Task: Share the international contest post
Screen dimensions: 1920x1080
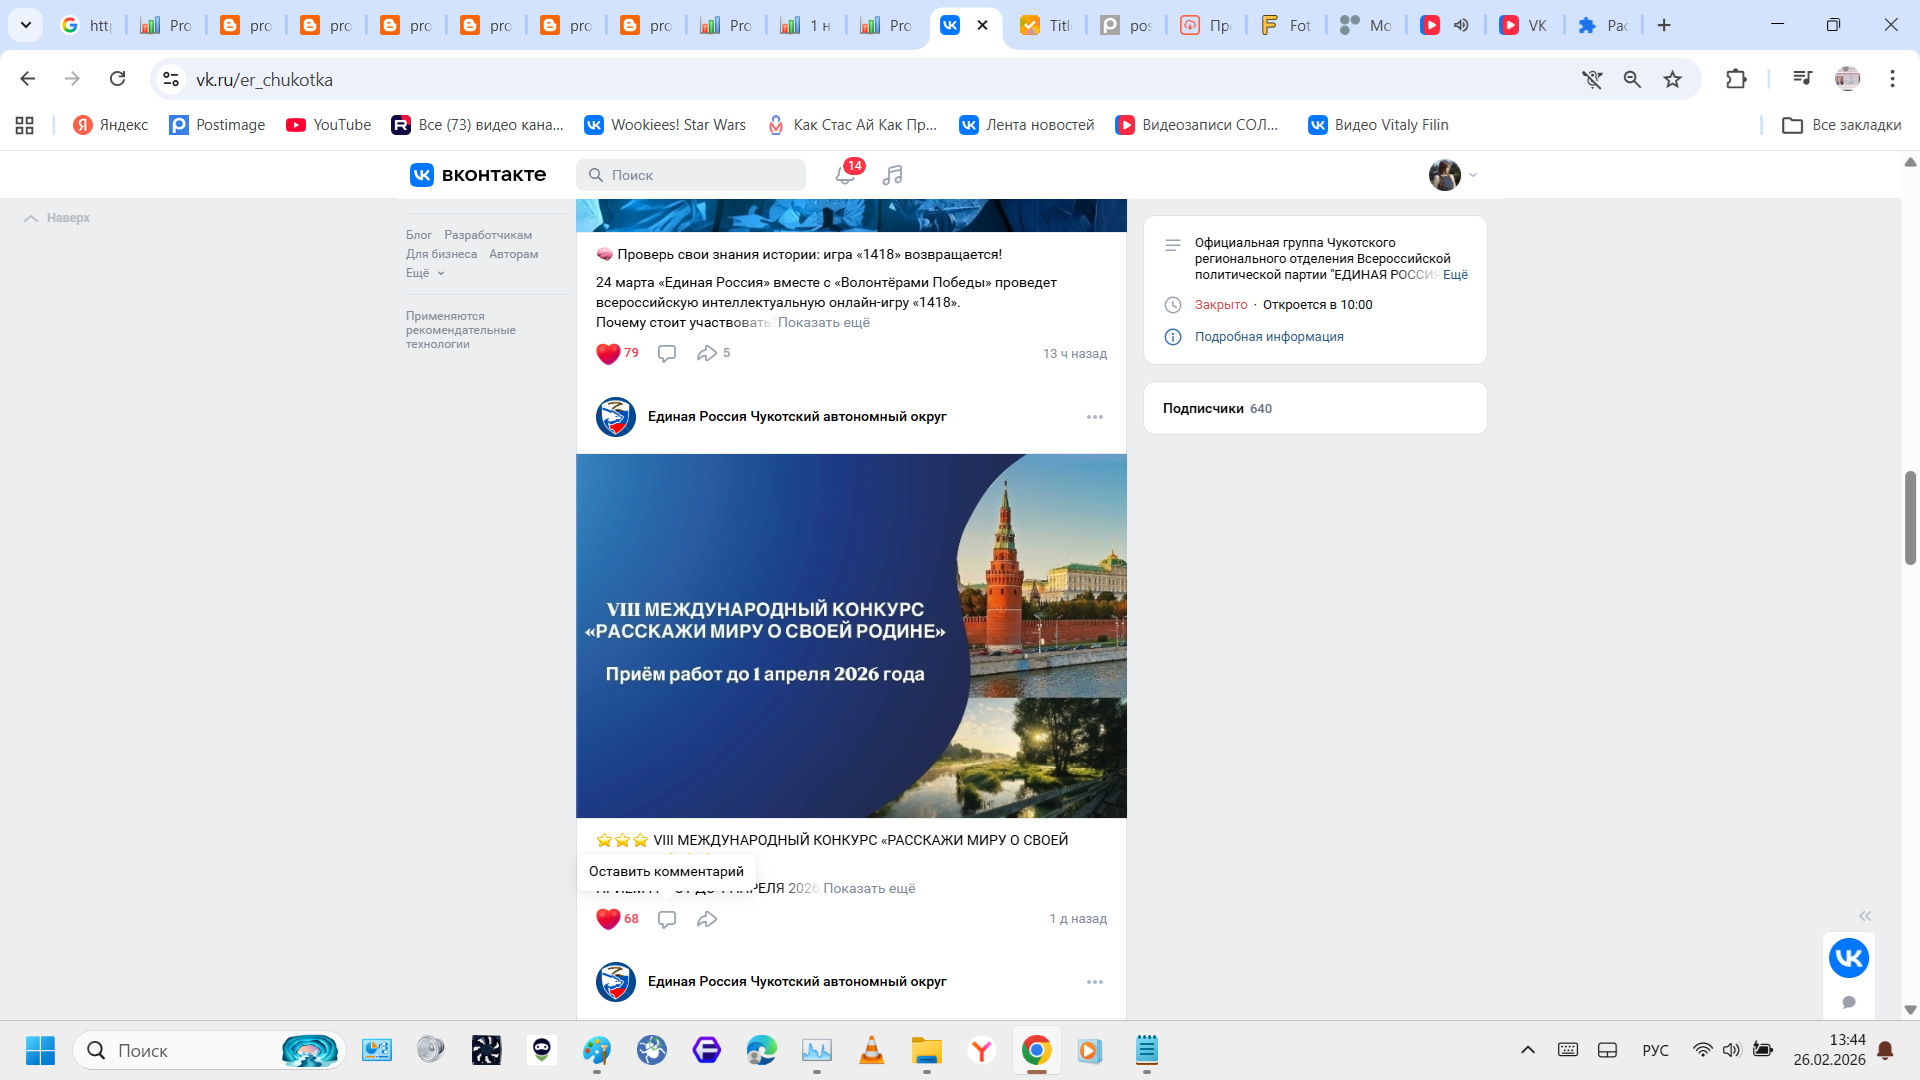Action: [707, 919]
